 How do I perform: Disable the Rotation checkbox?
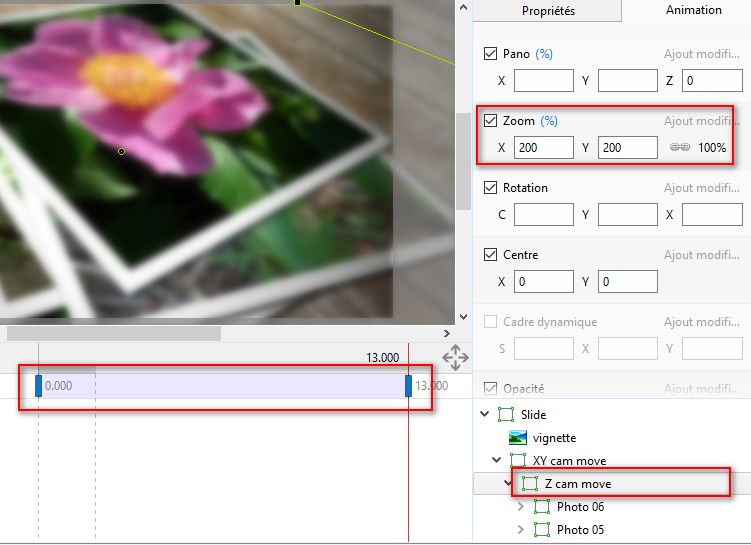tap(490, 188)
